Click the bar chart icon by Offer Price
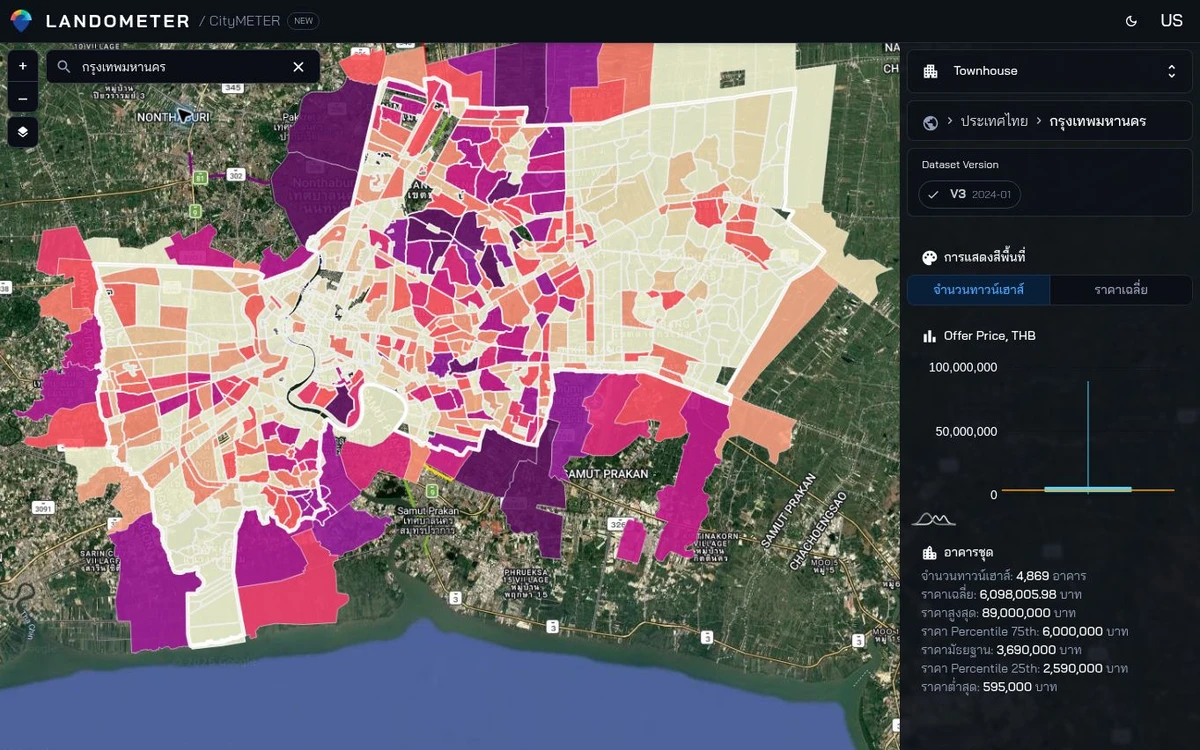1200x750 pixels. coord(929,336)
